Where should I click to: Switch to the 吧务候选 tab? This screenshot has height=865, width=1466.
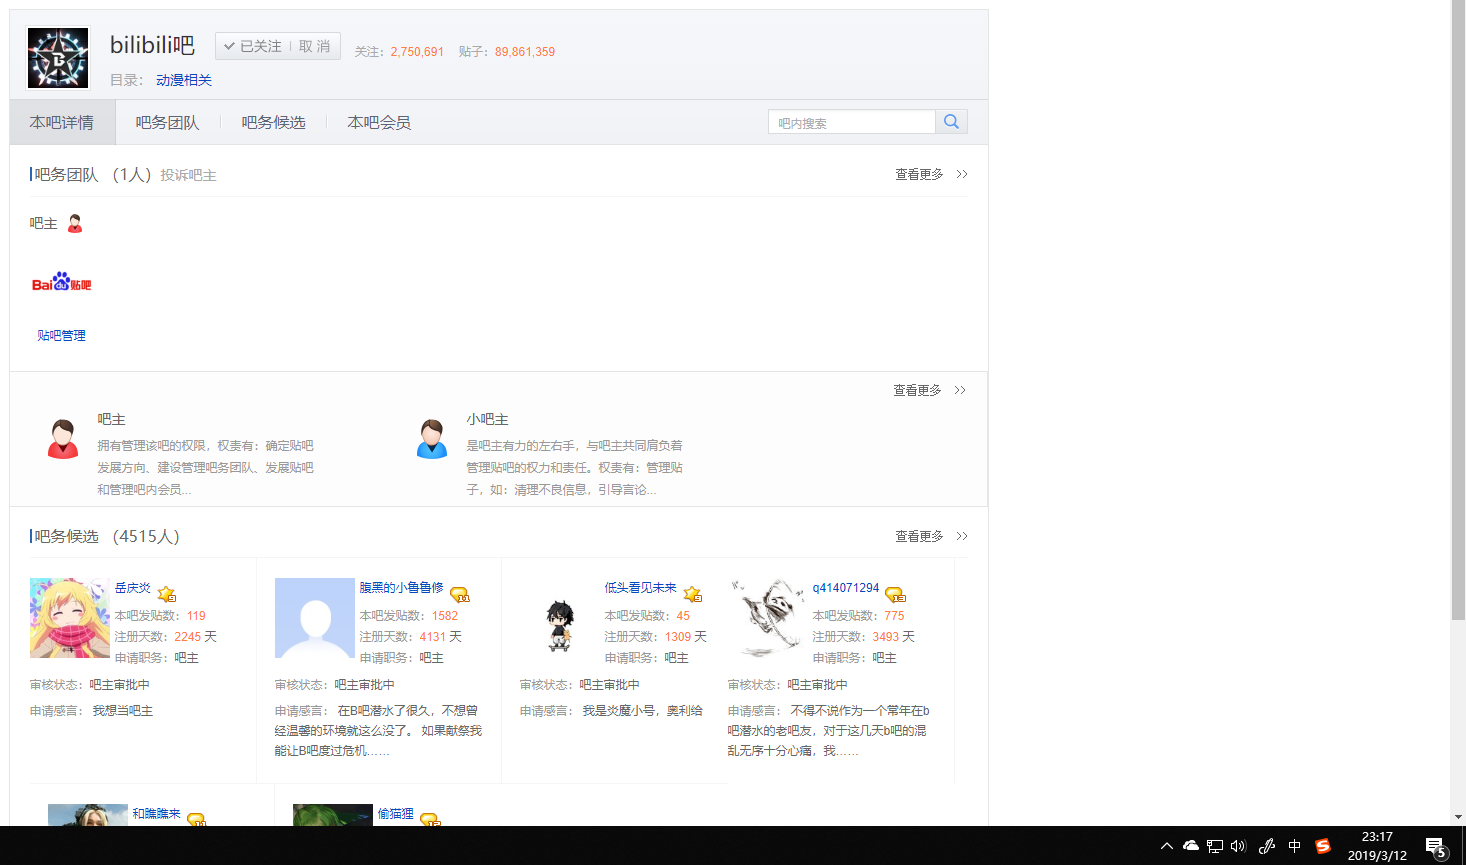coord(273,122)
